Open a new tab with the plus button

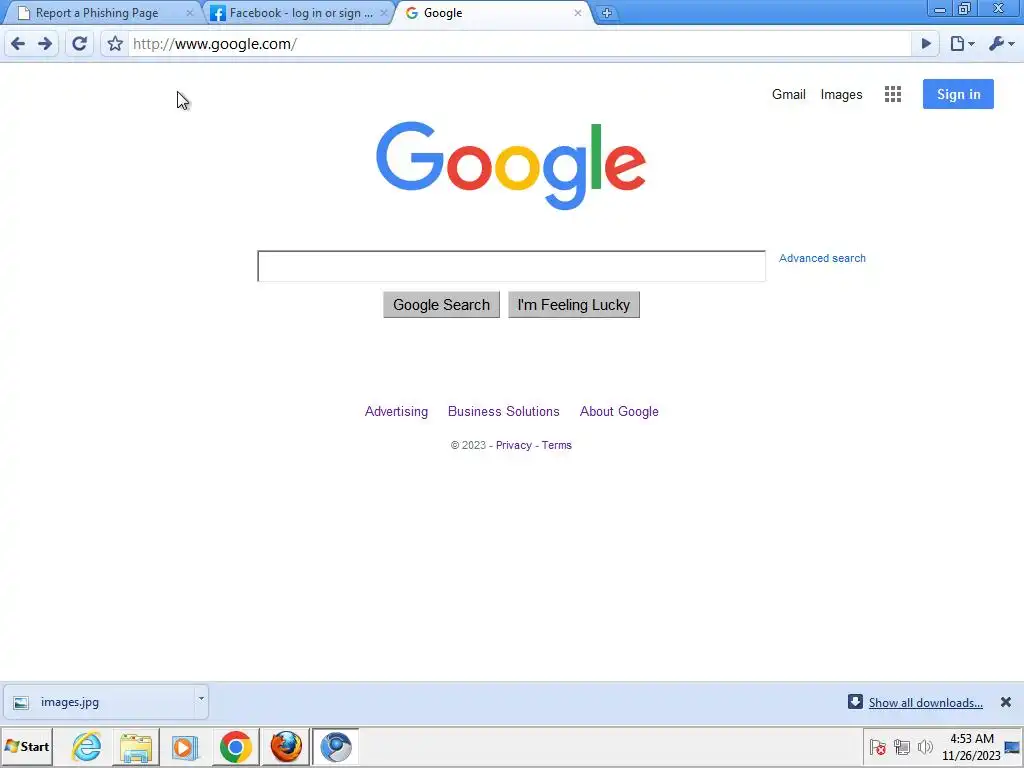(607, 12)
